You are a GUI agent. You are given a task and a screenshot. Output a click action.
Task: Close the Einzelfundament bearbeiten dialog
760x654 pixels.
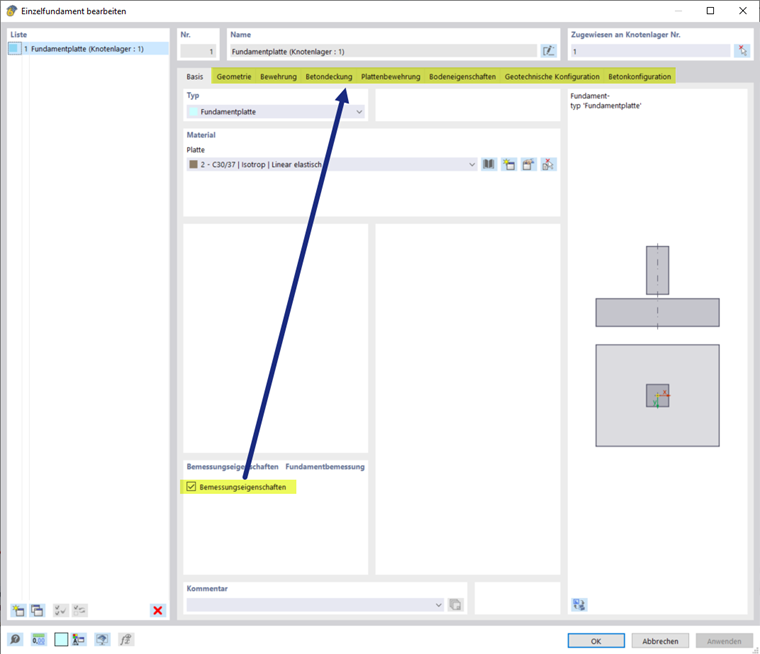(742, 11)
